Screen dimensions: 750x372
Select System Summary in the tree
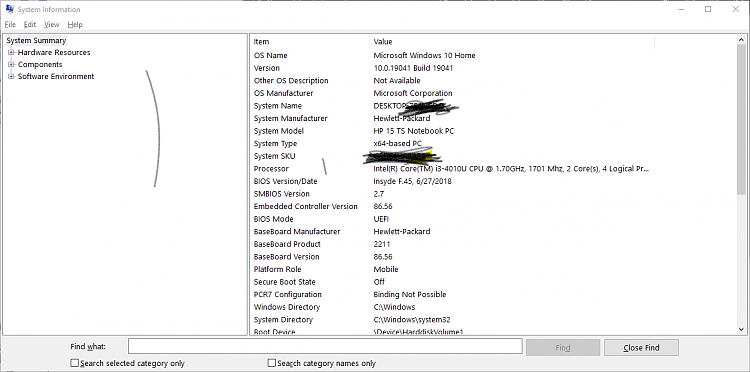[36, 41]
